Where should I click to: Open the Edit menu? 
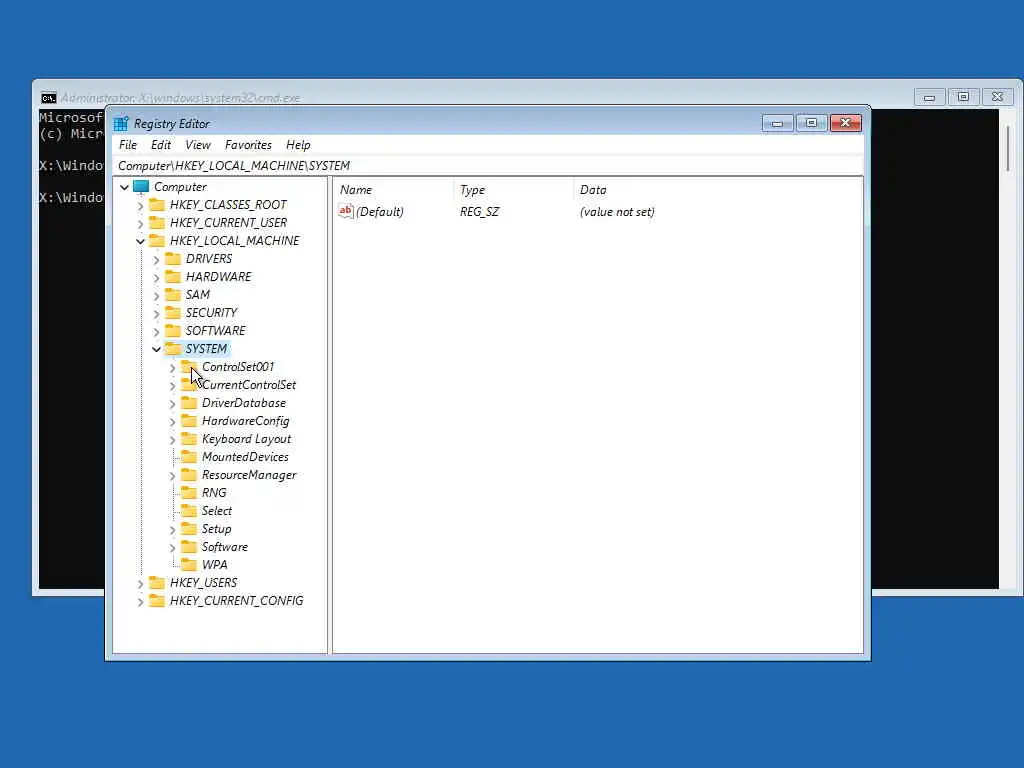coord(161,145)
